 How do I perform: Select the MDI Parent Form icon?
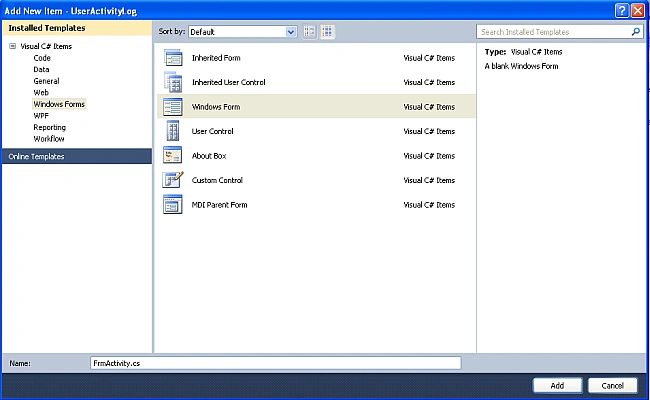[x=172, y=204]
